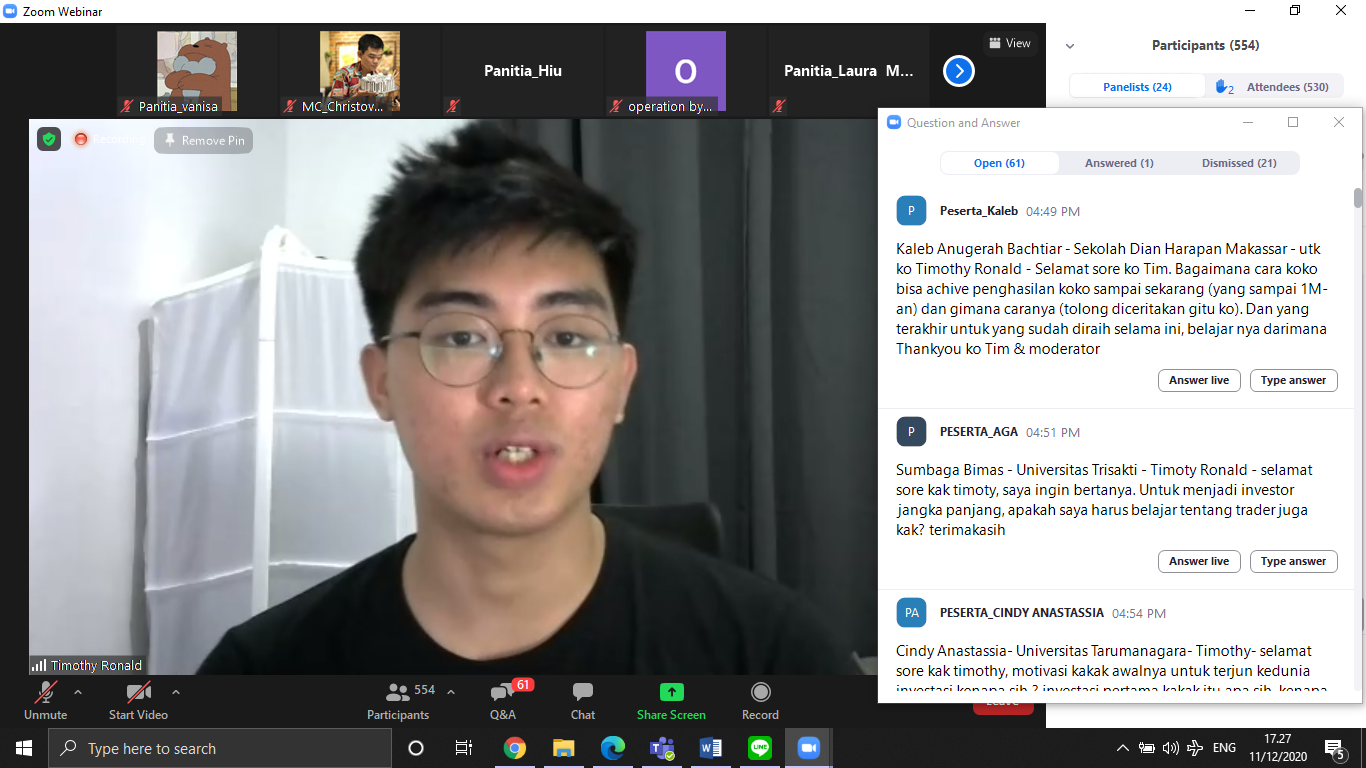Open LINE app from the taskbar
This screenshot has height=768, width=1366.
pyautogui.click(x=760, y=748)
